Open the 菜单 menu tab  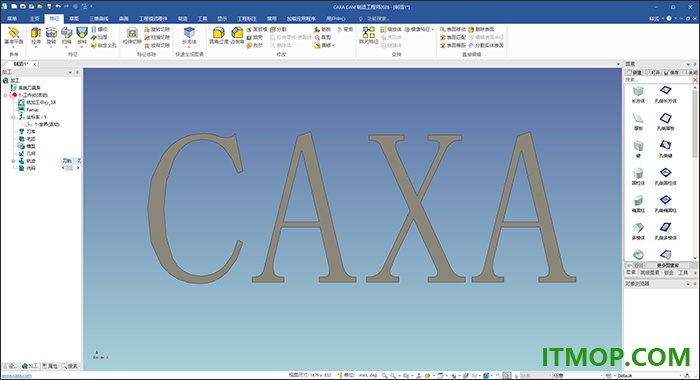[x=12, y=19]
